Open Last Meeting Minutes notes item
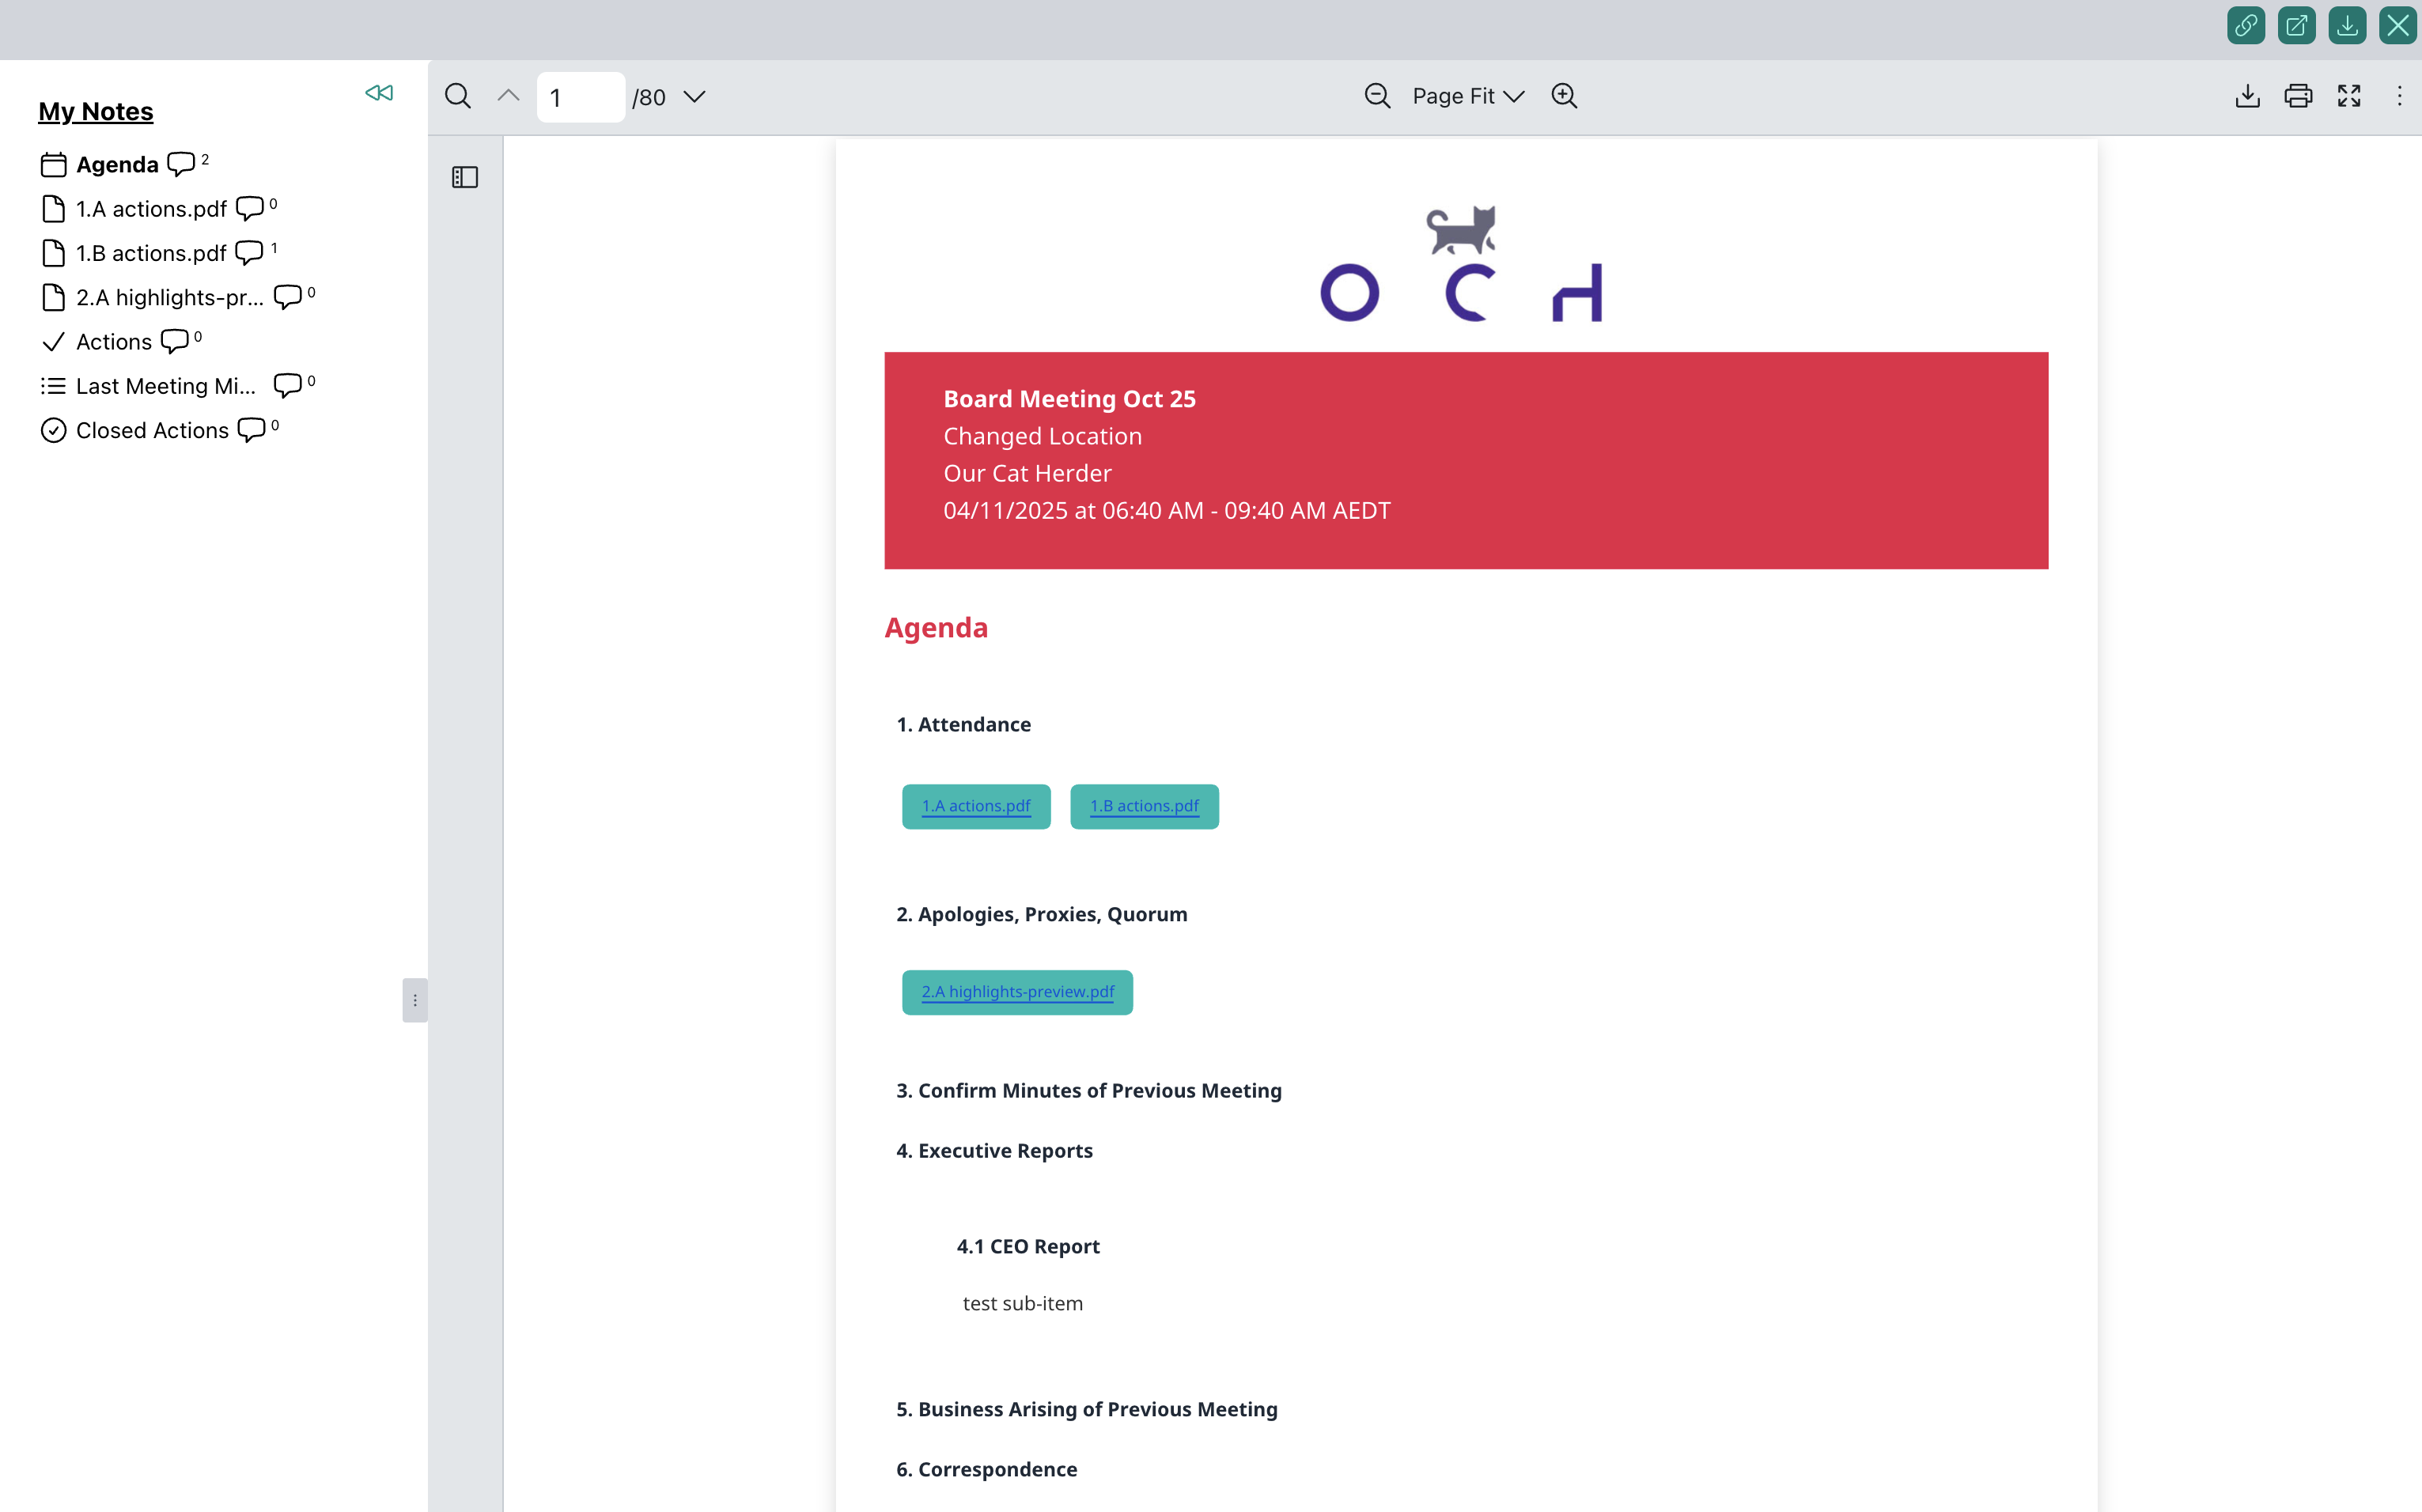The image size is (2422, 1512). [x=166, y=386]
